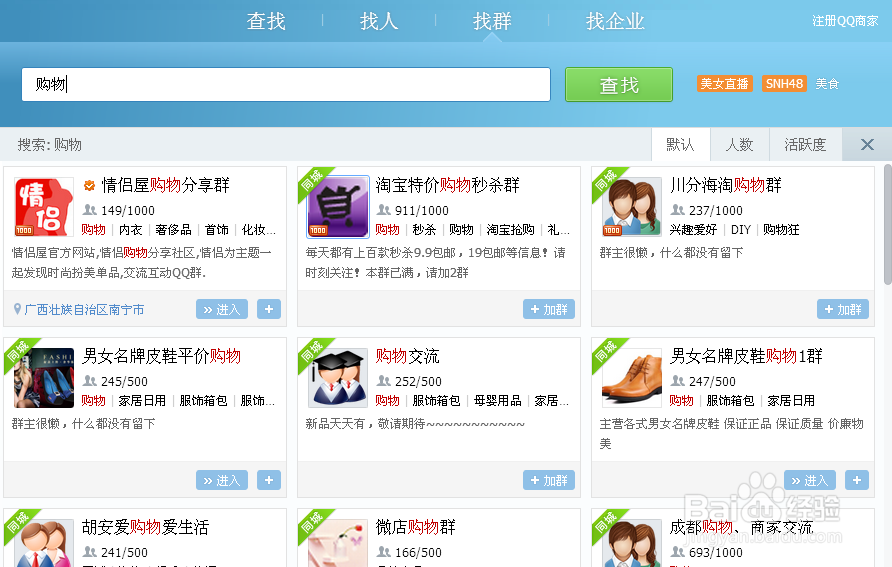Open the 购物交流 group title
Viewport: 892px width, 567px height.
point(407,356)
